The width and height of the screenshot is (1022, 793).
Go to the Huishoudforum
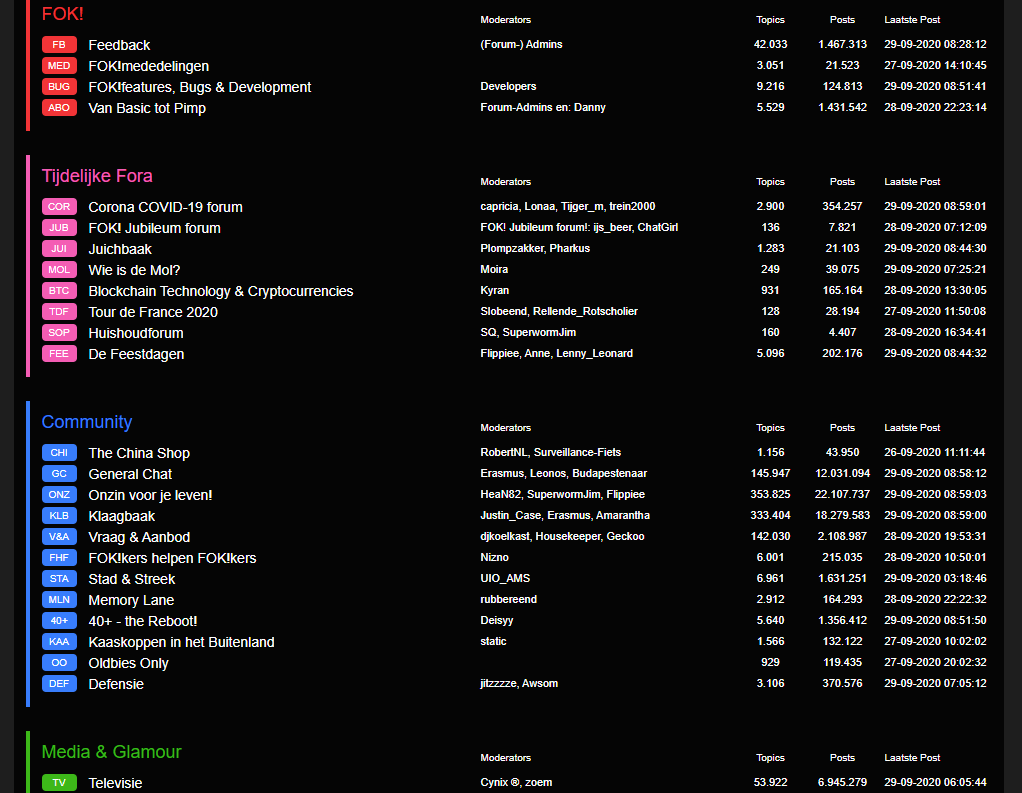click(x=136, y=333)
